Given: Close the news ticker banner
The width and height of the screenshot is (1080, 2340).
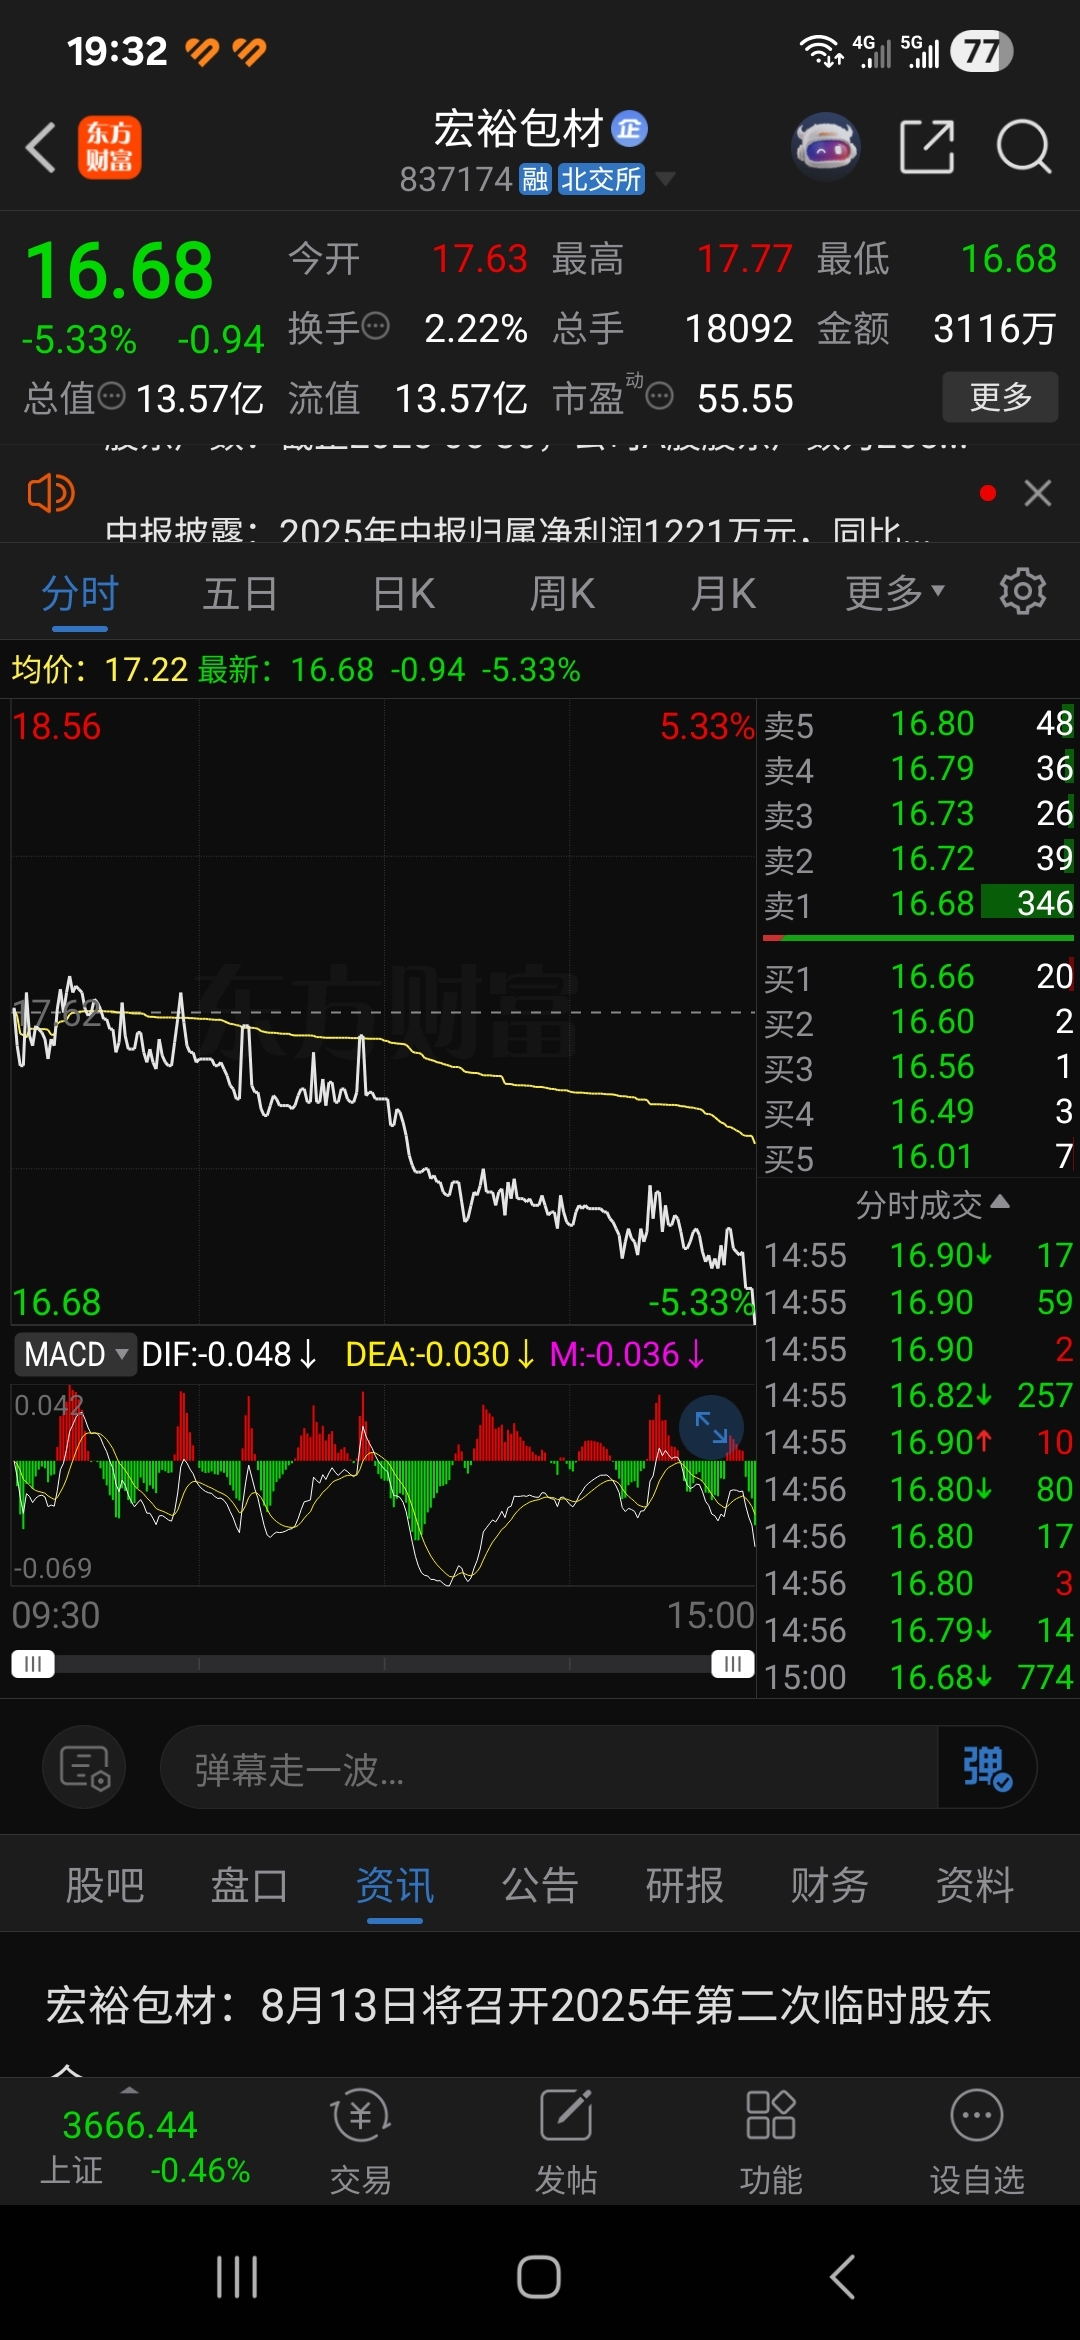Looking at the screenshot, I should [x=1038, y=493].
